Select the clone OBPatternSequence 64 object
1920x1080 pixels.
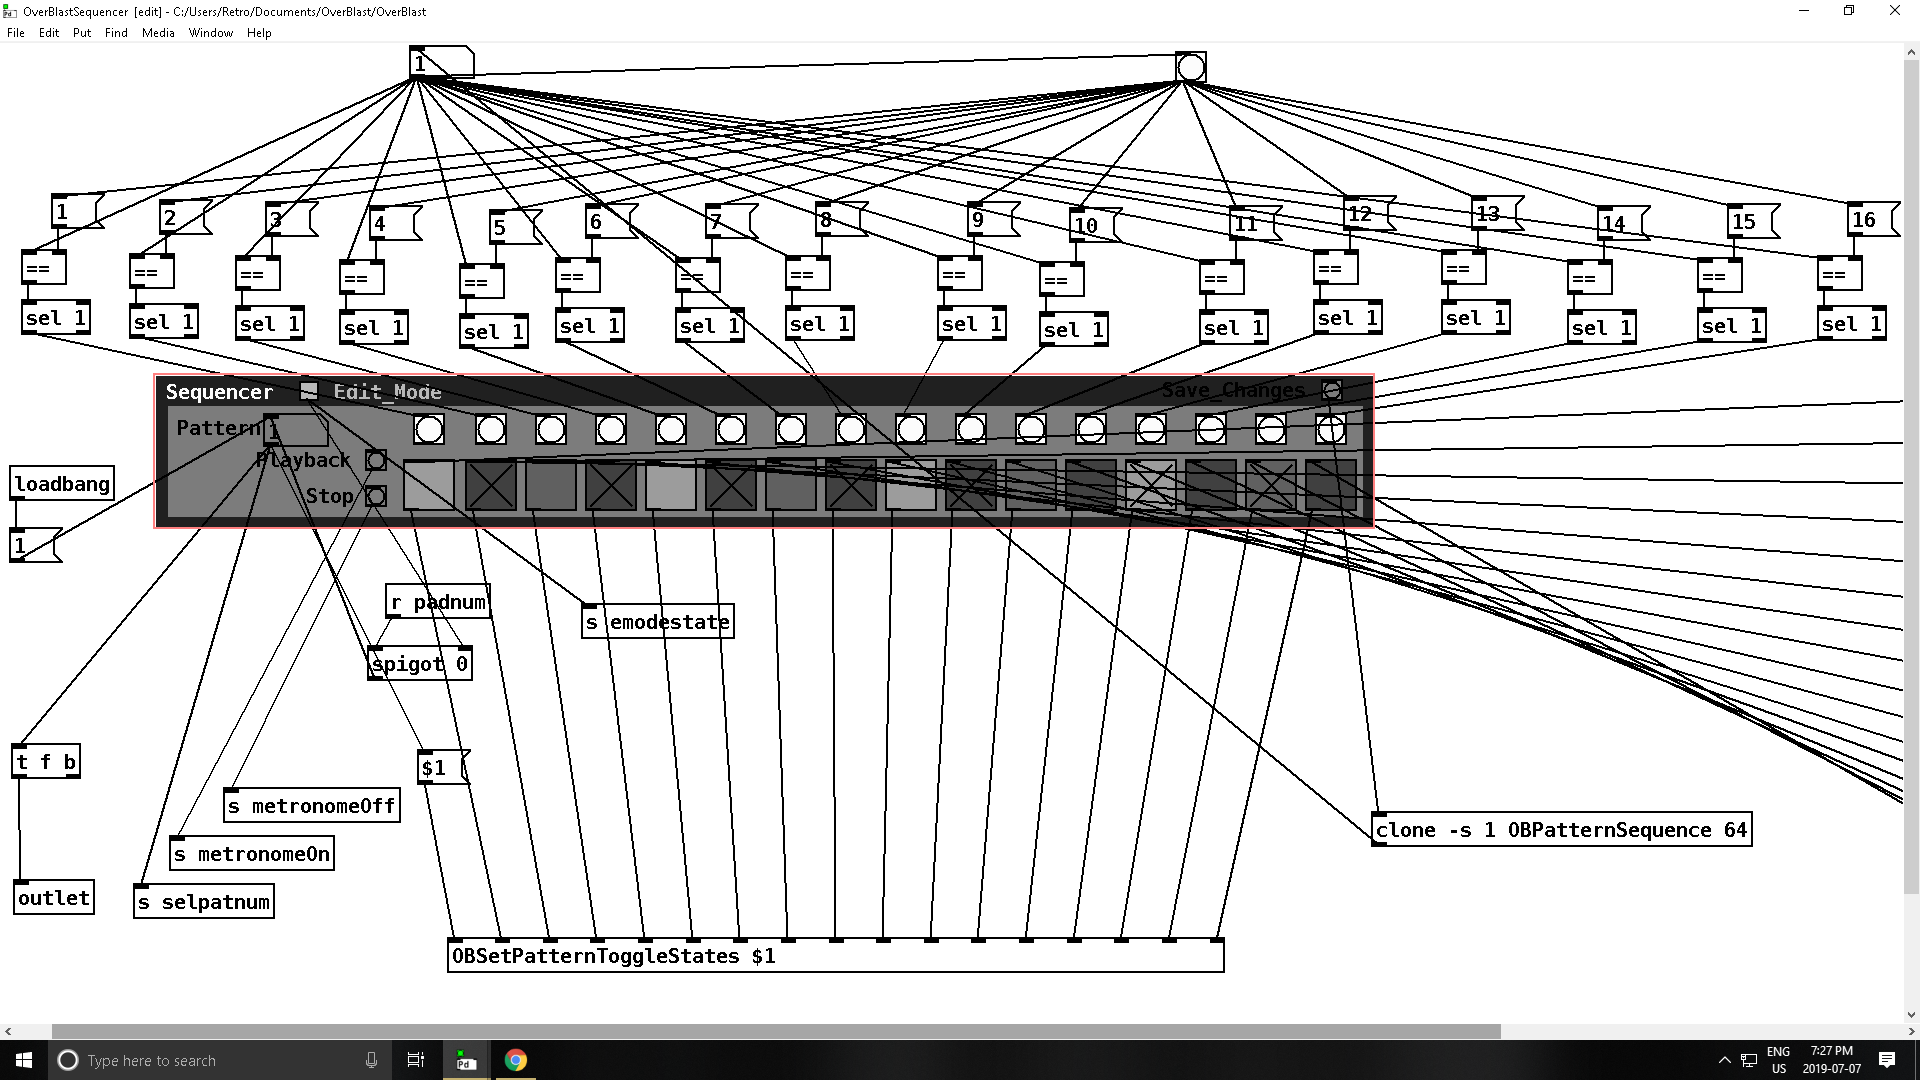pyautogui.click(x=1561, y=830)
